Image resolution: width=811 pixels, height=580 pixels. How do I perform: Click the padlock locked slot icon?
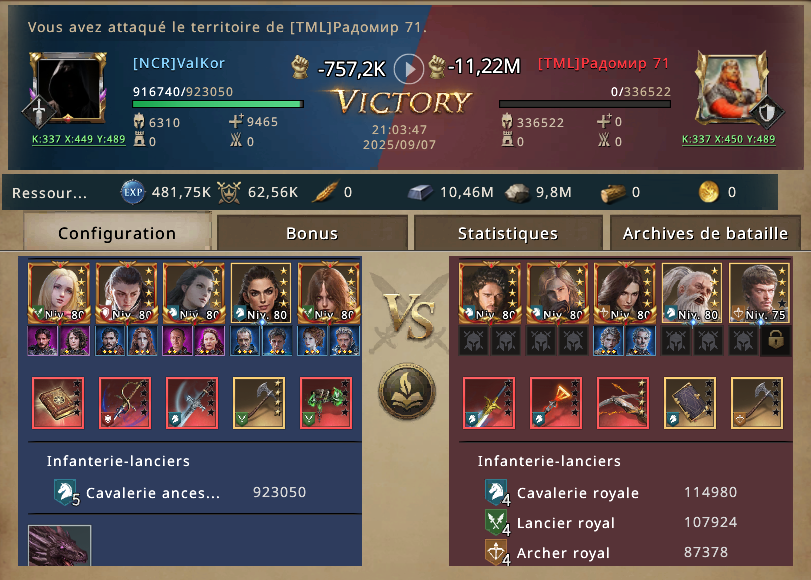(x=775, y=340)
